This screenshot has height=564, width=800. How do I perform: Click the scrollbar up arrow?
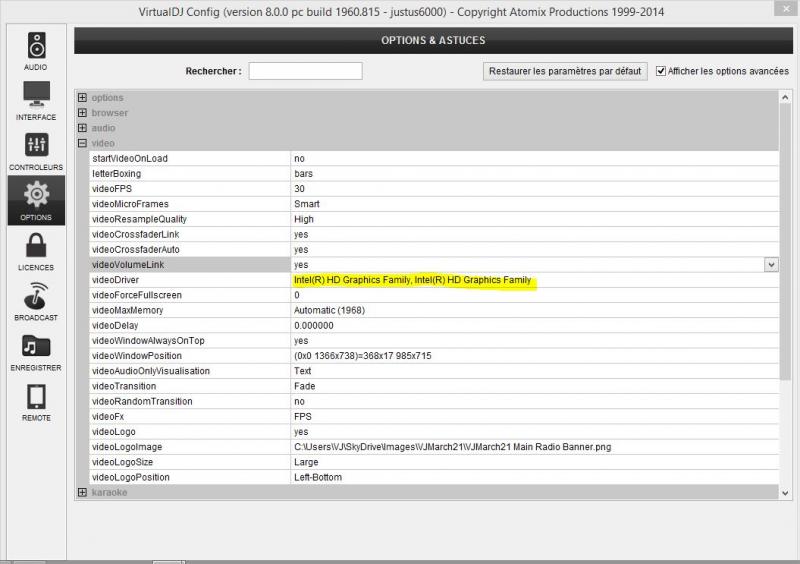(785, 97)
